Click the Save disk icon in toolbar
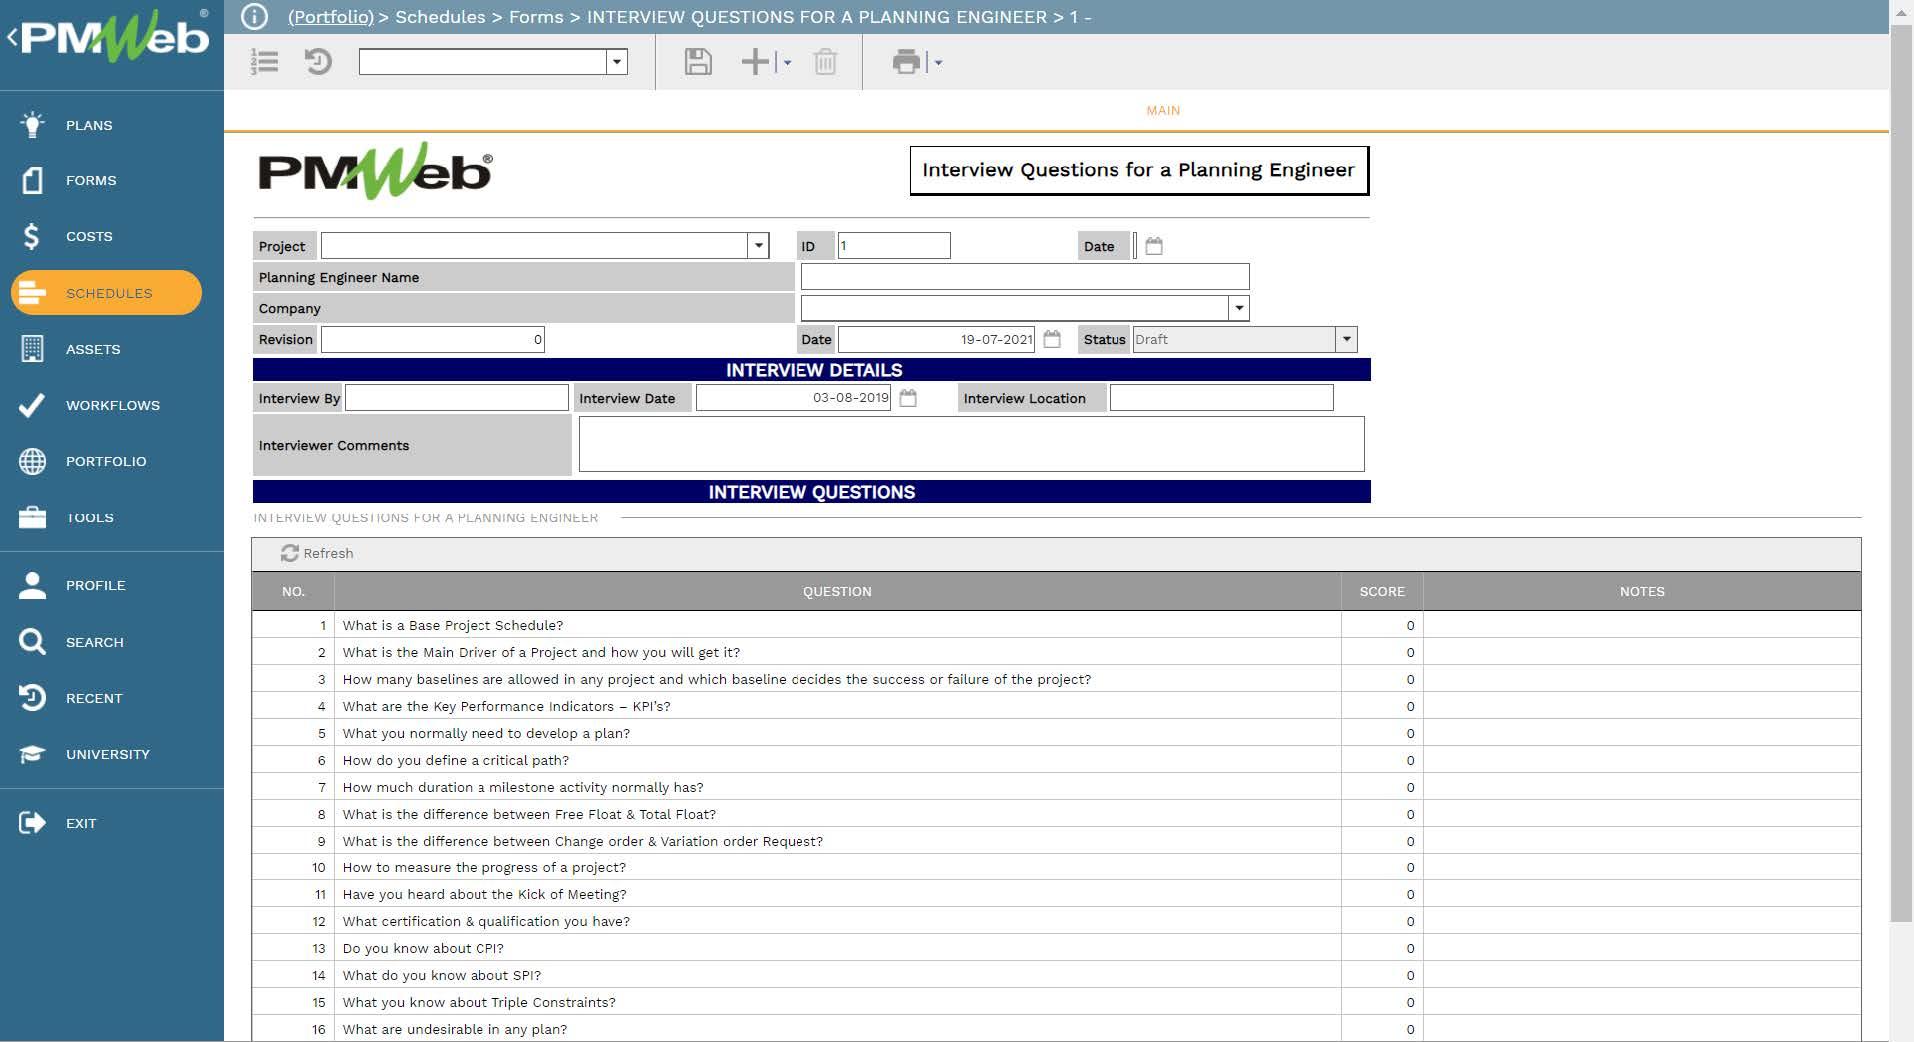Image resolution: width=1914 pixels, height=1042 pixels. click(698, 62)
